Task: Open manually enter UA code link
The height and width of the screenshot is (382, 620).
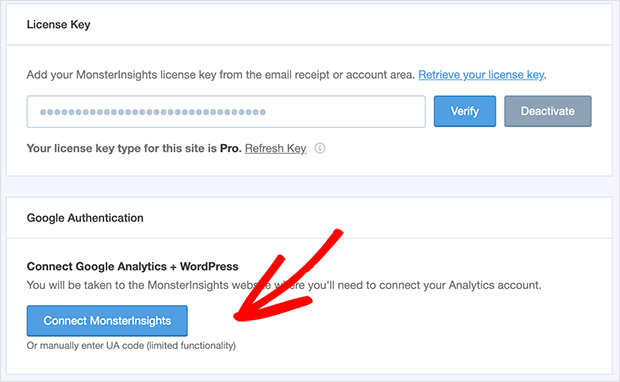Action: point(131,346)
